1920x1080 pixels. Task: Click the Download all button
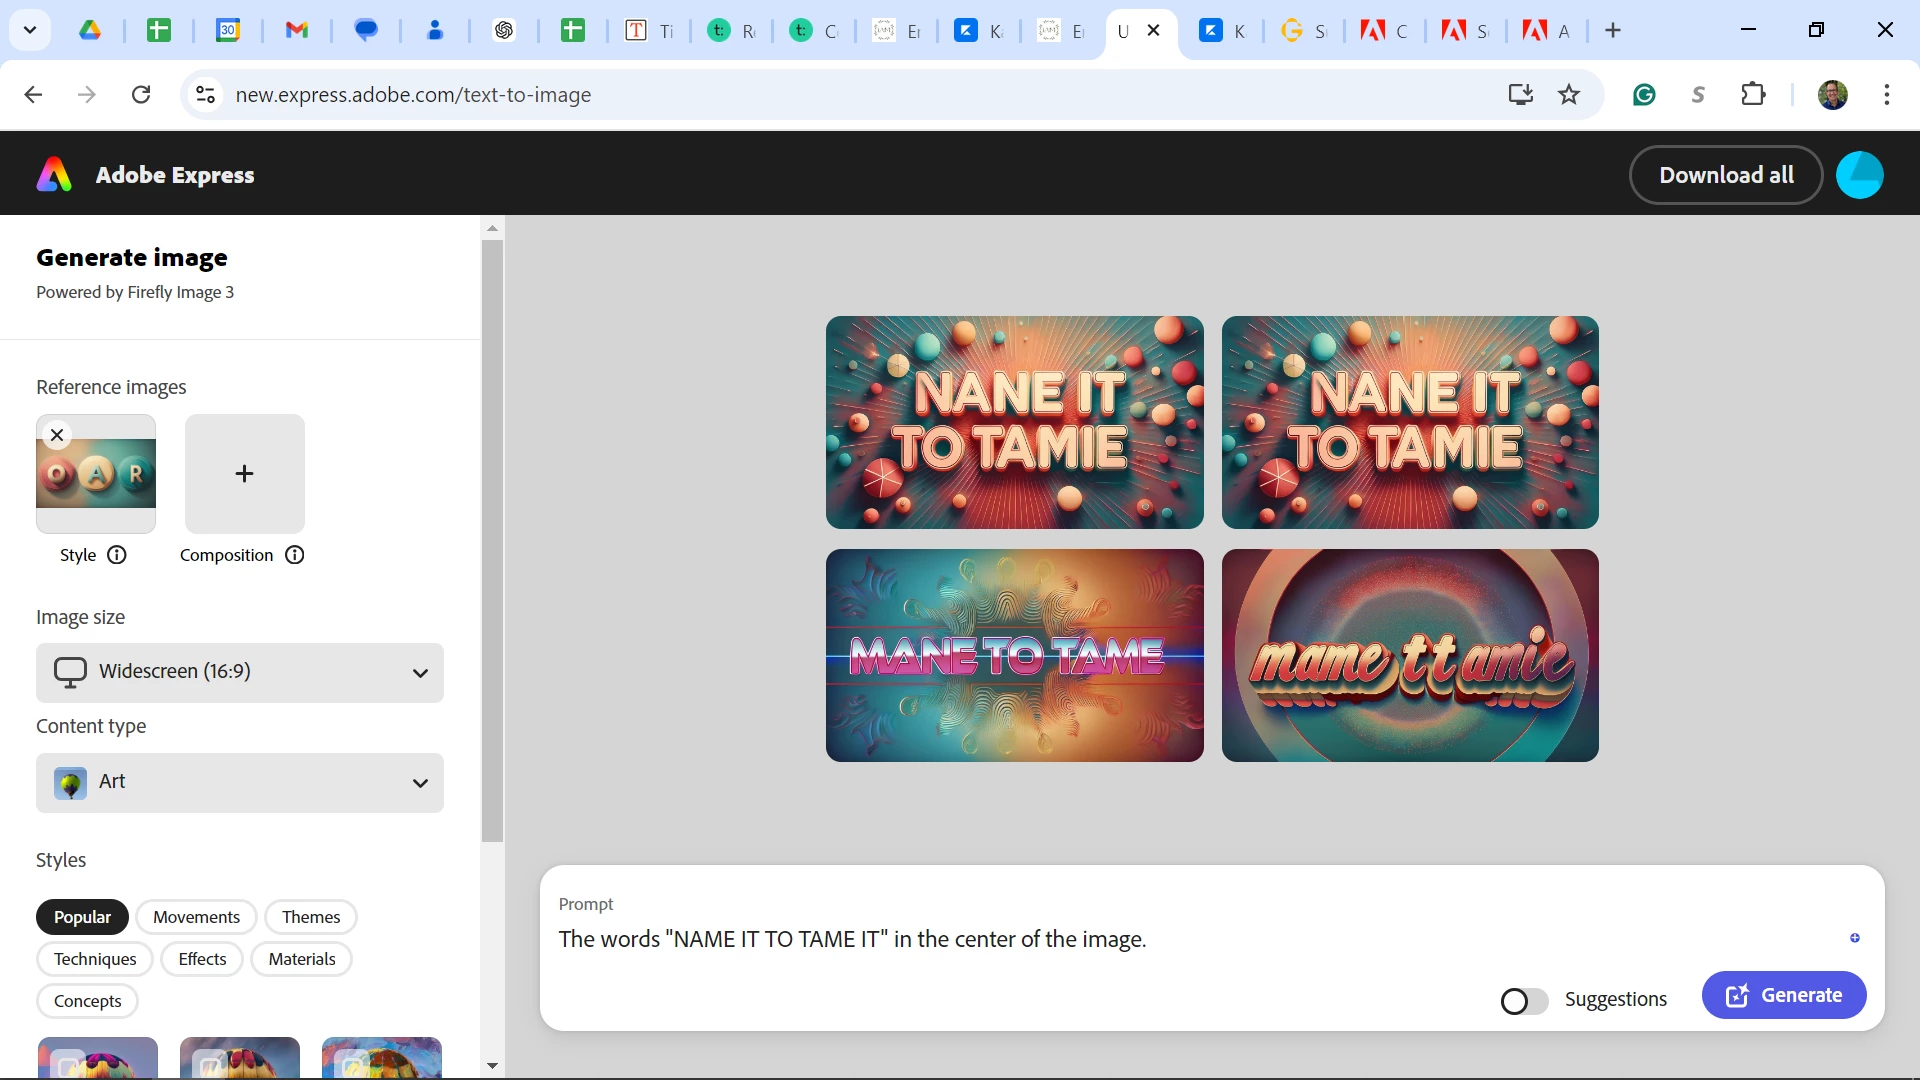click(x=1726, y=175)
